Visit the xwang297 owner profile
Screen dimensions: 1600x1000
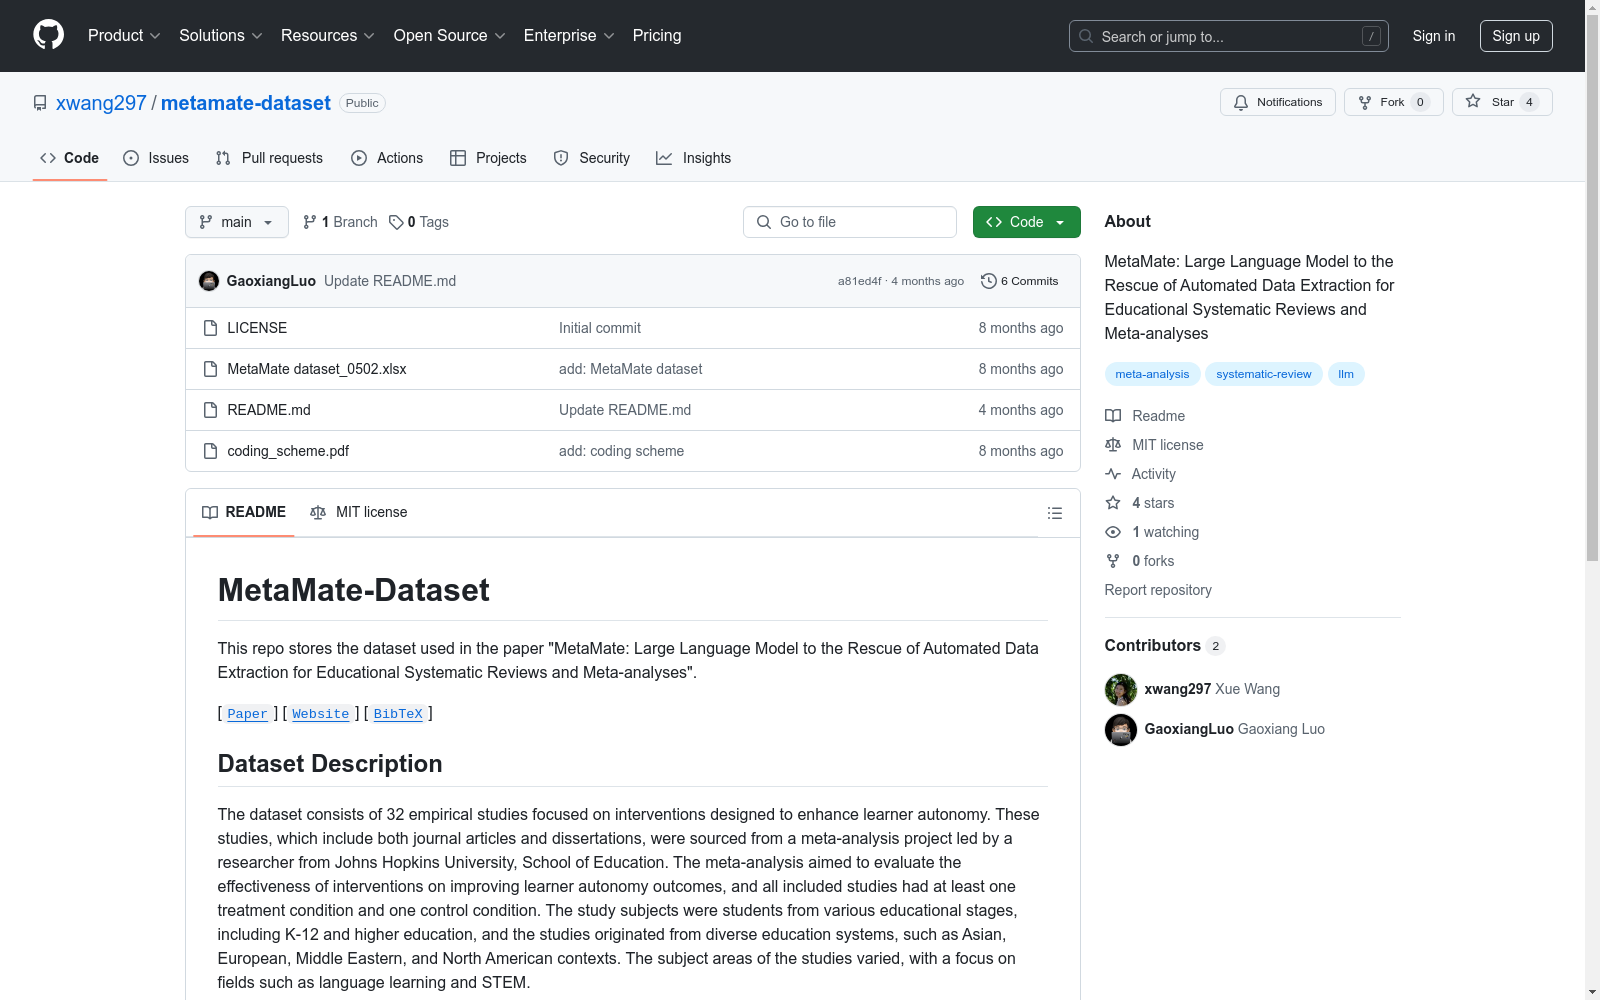tap(101, 103)
